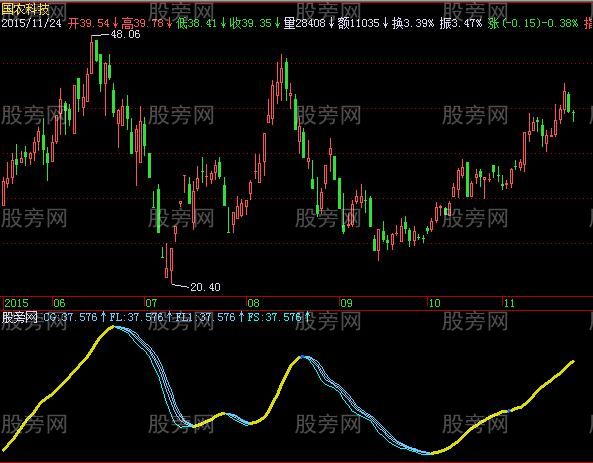Click the 07 month marker on the timeline
593x463 pixels.
(x=151, y=303)
